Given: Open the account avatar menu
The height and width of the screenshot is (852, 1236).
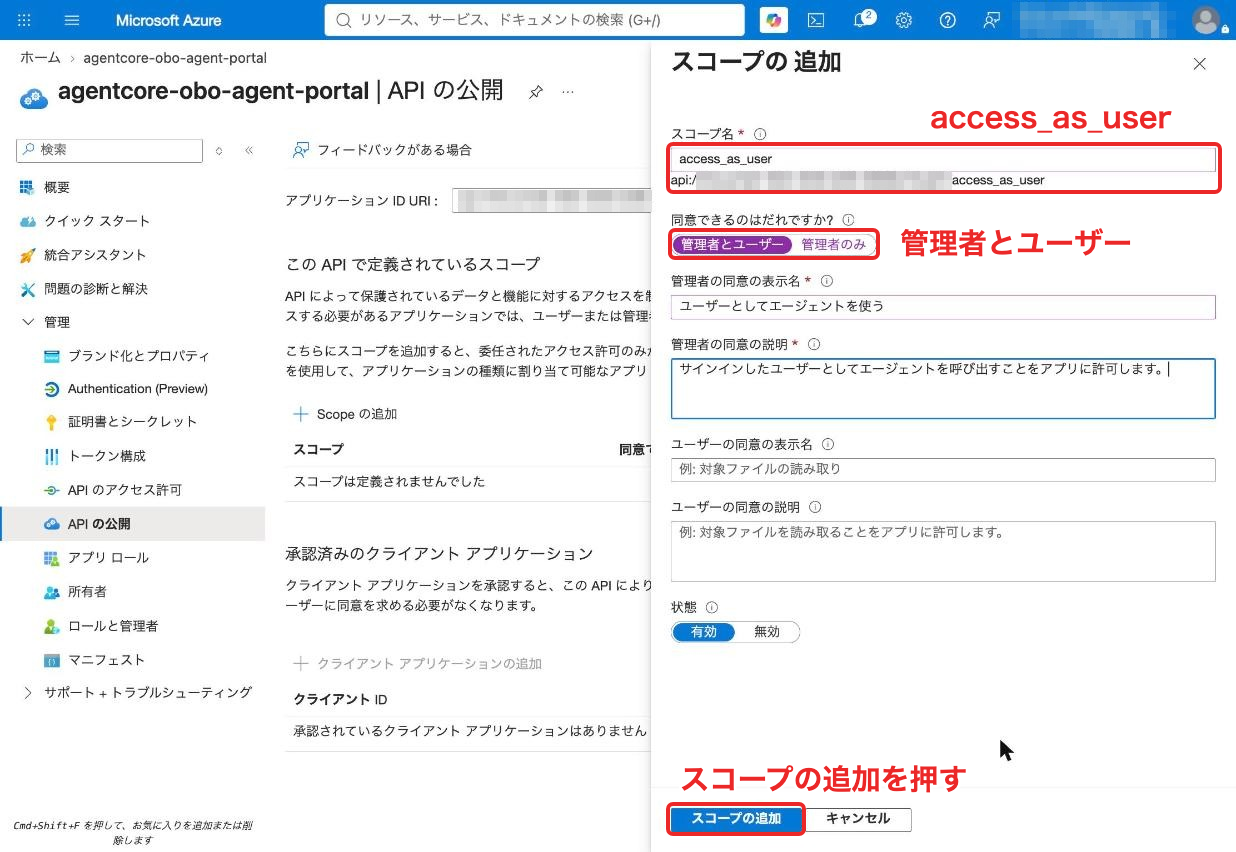Looking at the screenshot, I should click(x=1207, y=20).
